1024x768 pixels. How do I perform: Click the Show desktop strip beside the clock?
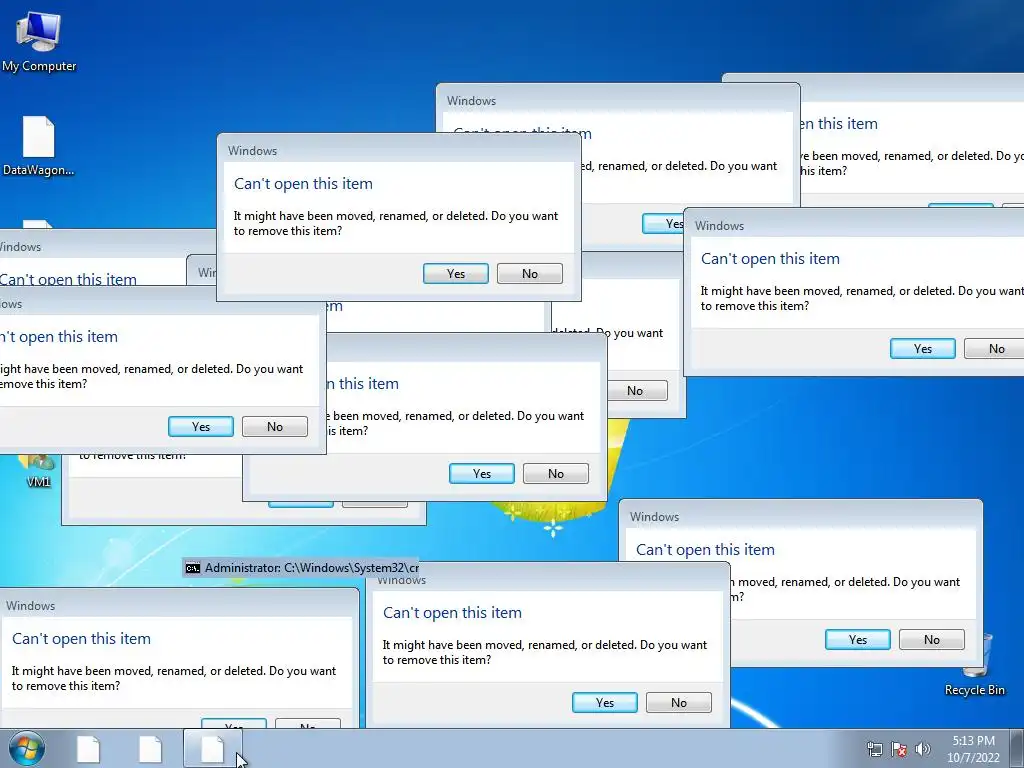[x=1018, y=748]
